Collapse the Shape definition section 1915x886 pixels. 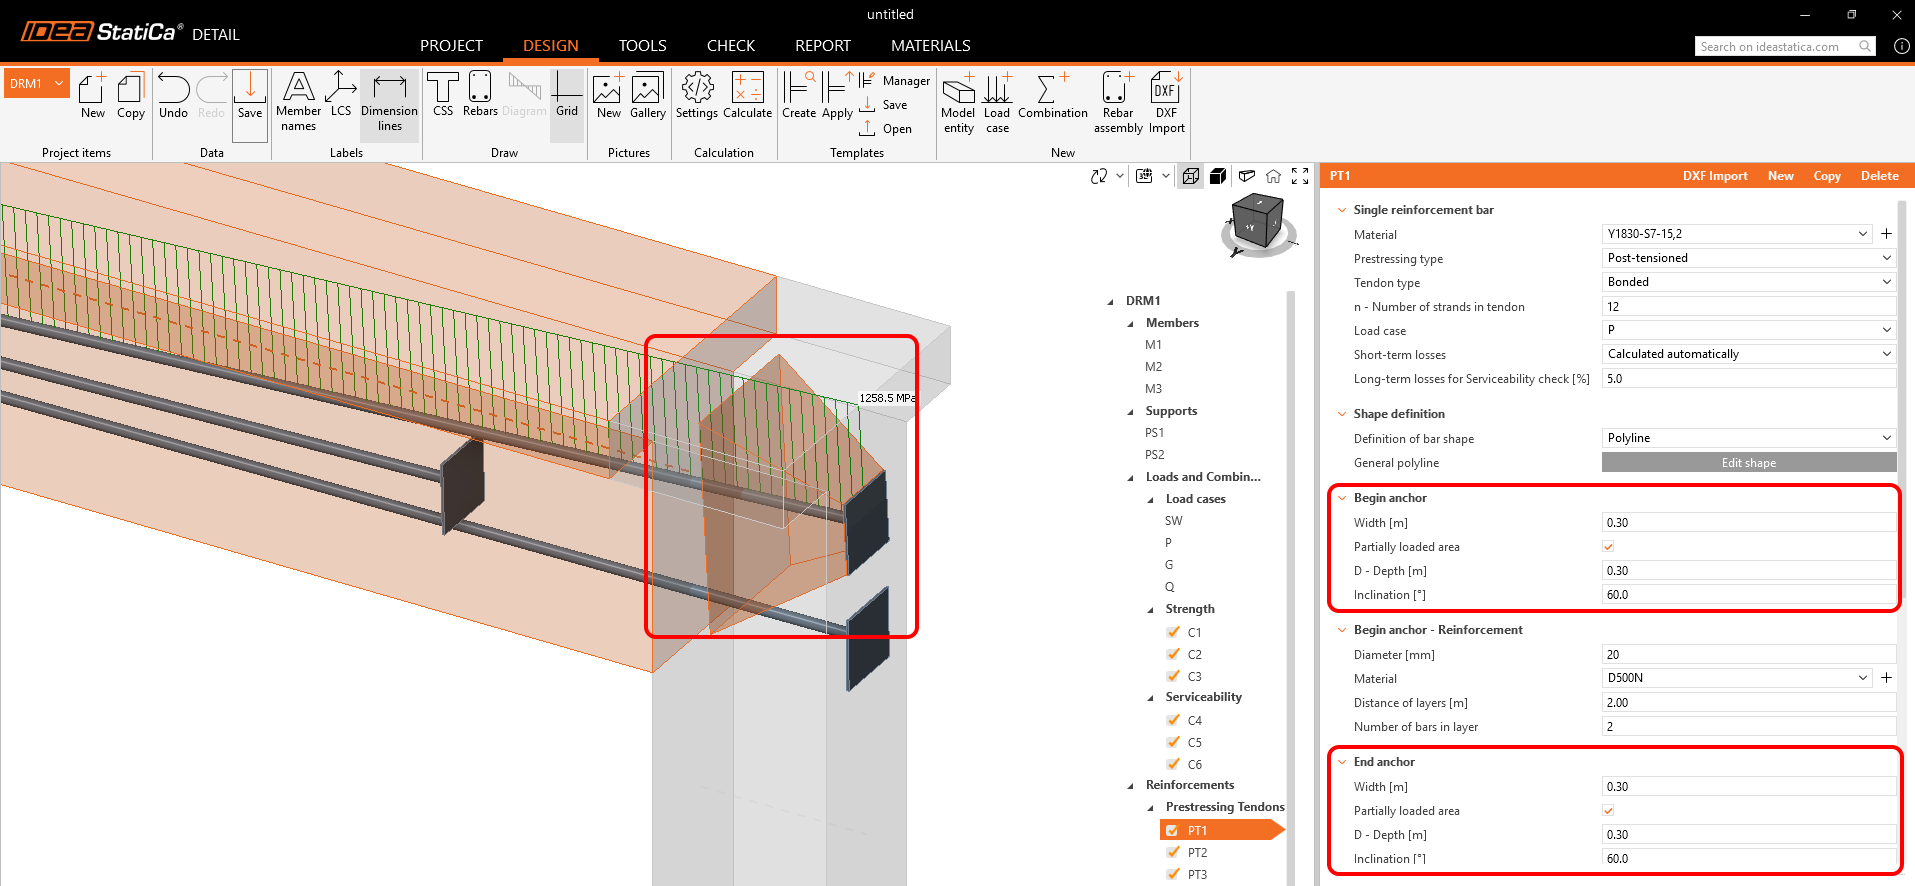(1342, 414)
